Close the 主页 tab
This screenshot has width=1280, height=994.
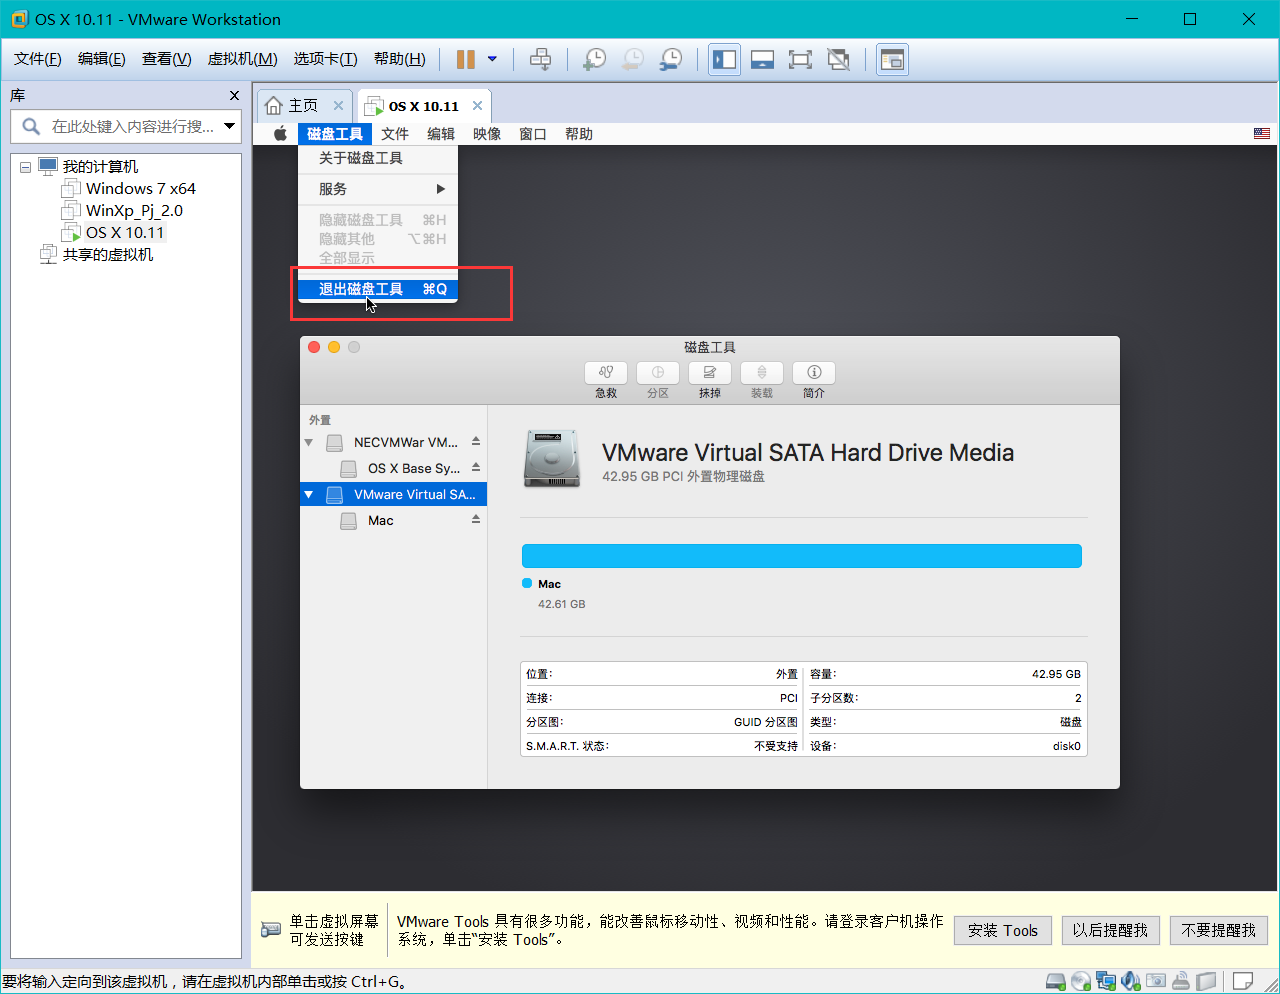[x=338, y=106]
